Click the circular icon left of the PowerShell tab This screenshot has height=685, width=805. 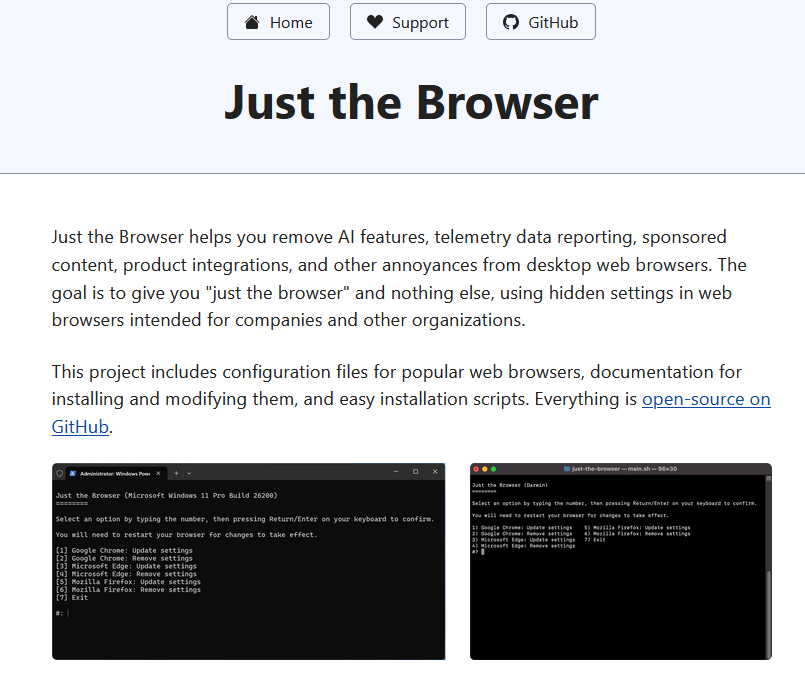pos(58,471)
